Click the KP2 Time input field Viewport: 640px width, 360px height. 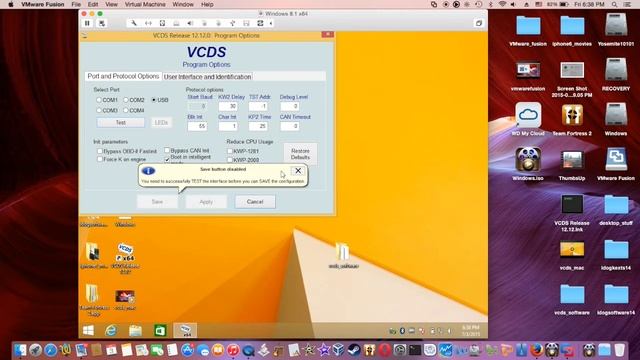258,126
